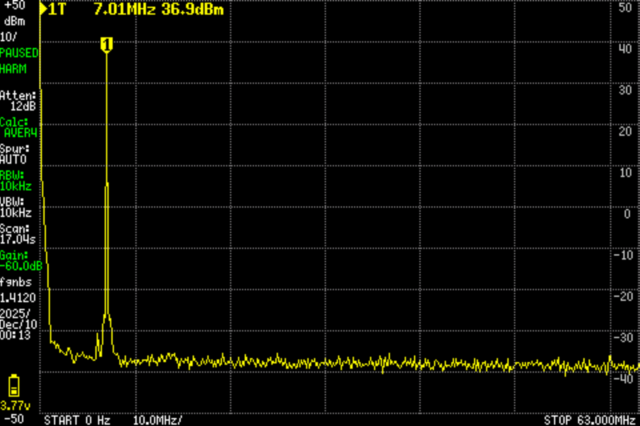
Task: Click the 10.0MHz/ per-division span label
Action: point(157,418)
